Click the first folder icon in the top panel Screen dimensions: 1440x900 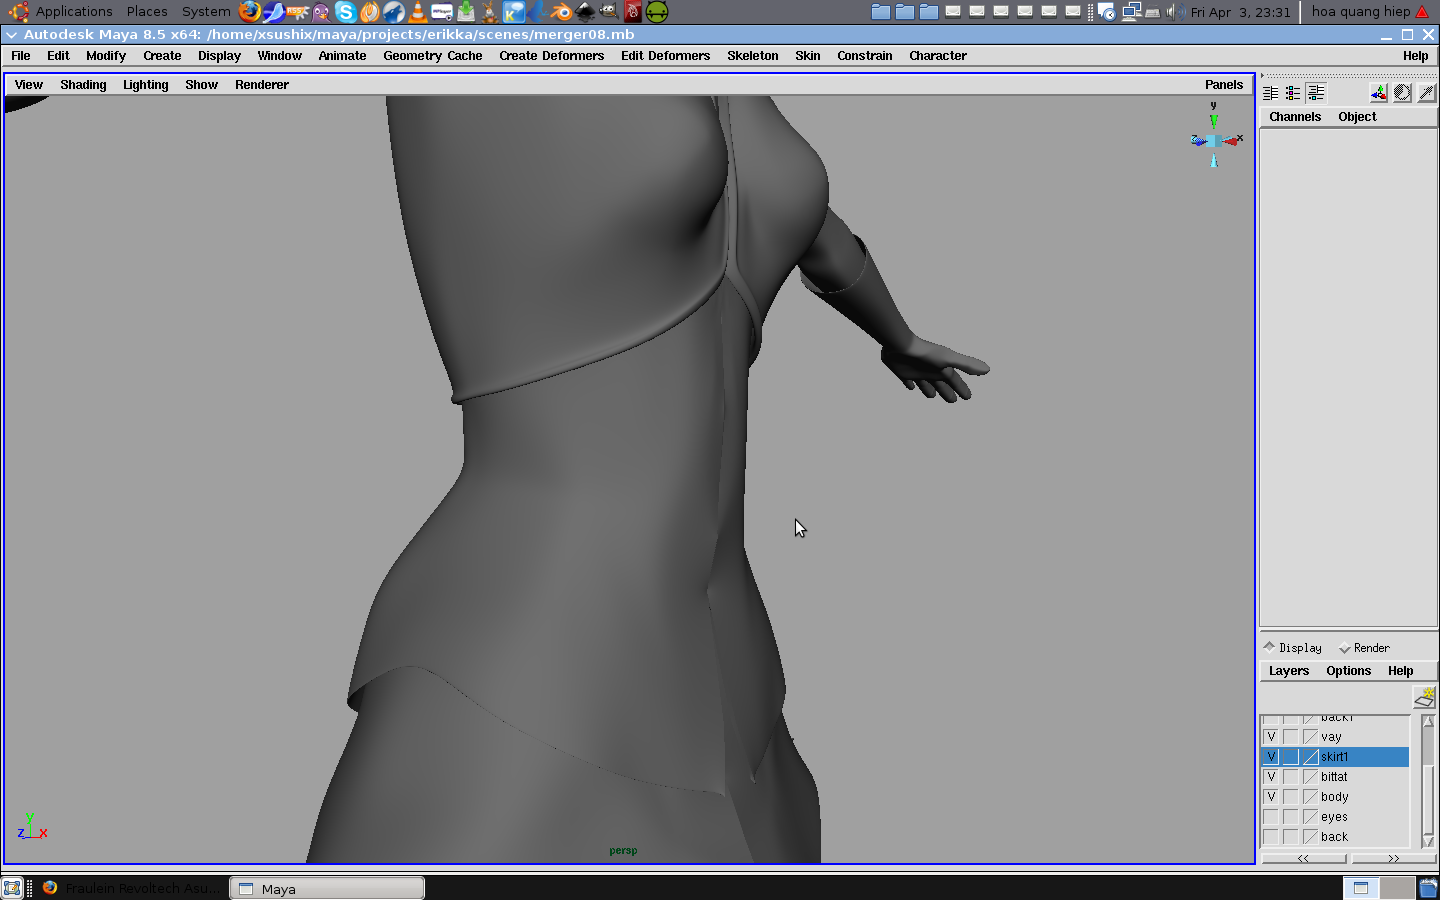pyautogui.click(x=881, y=12)
